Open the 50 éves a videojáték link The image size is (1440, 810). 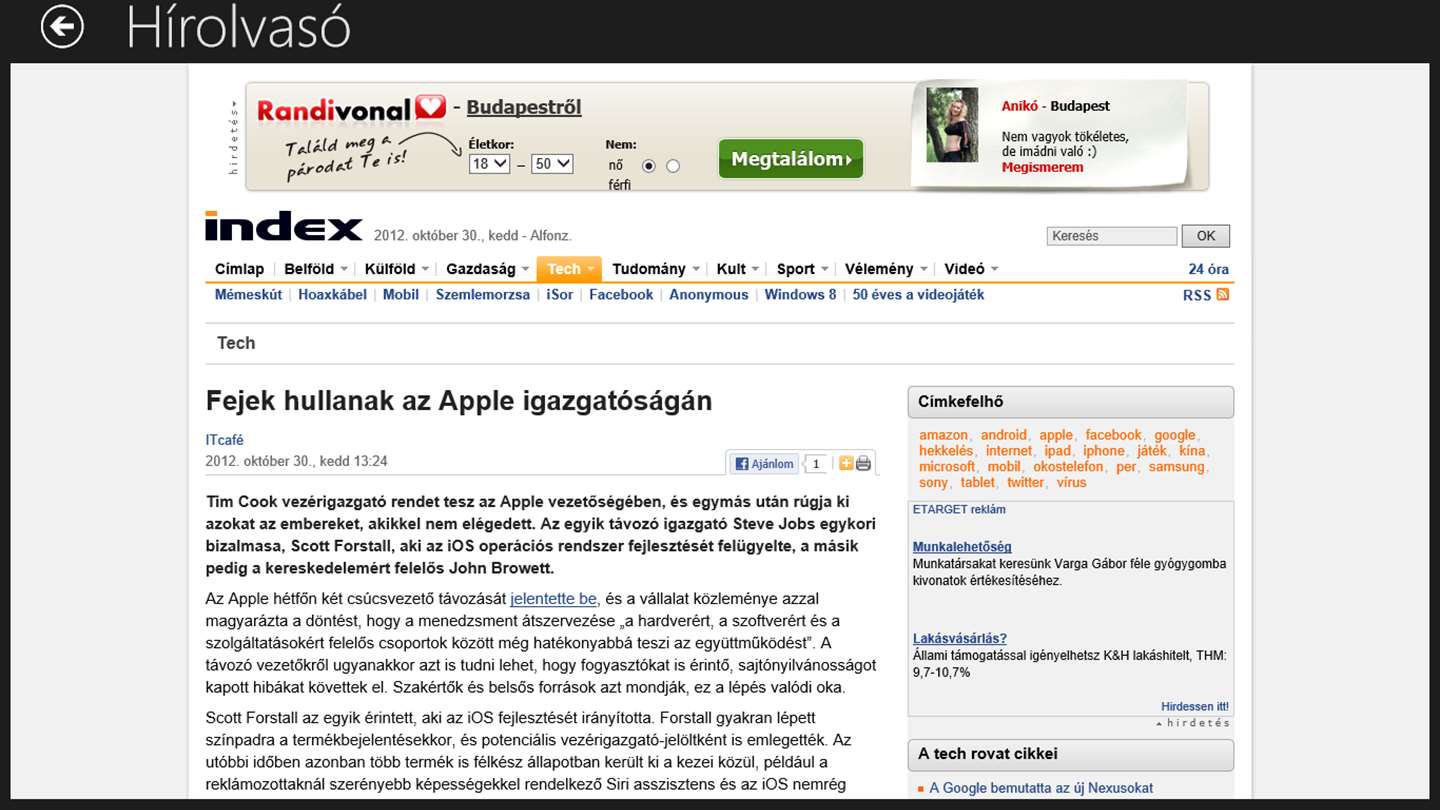[918, 295]
